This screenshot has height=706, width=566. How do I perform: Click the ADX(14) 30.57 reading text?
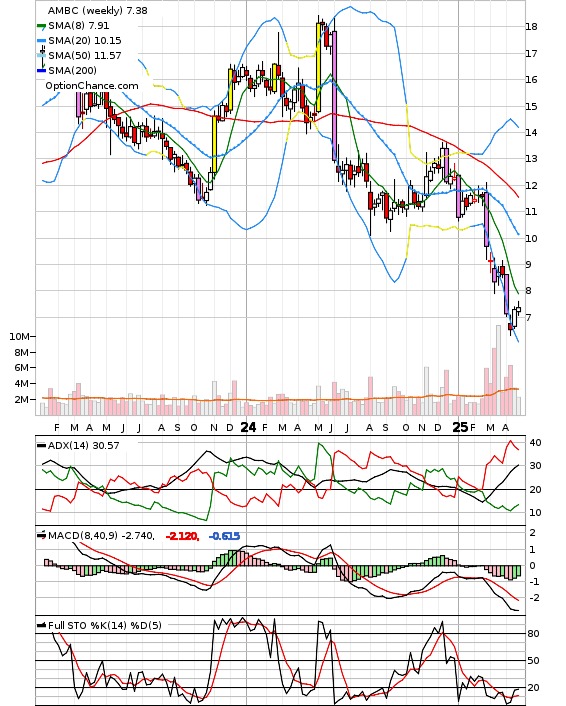coord(83,446)
